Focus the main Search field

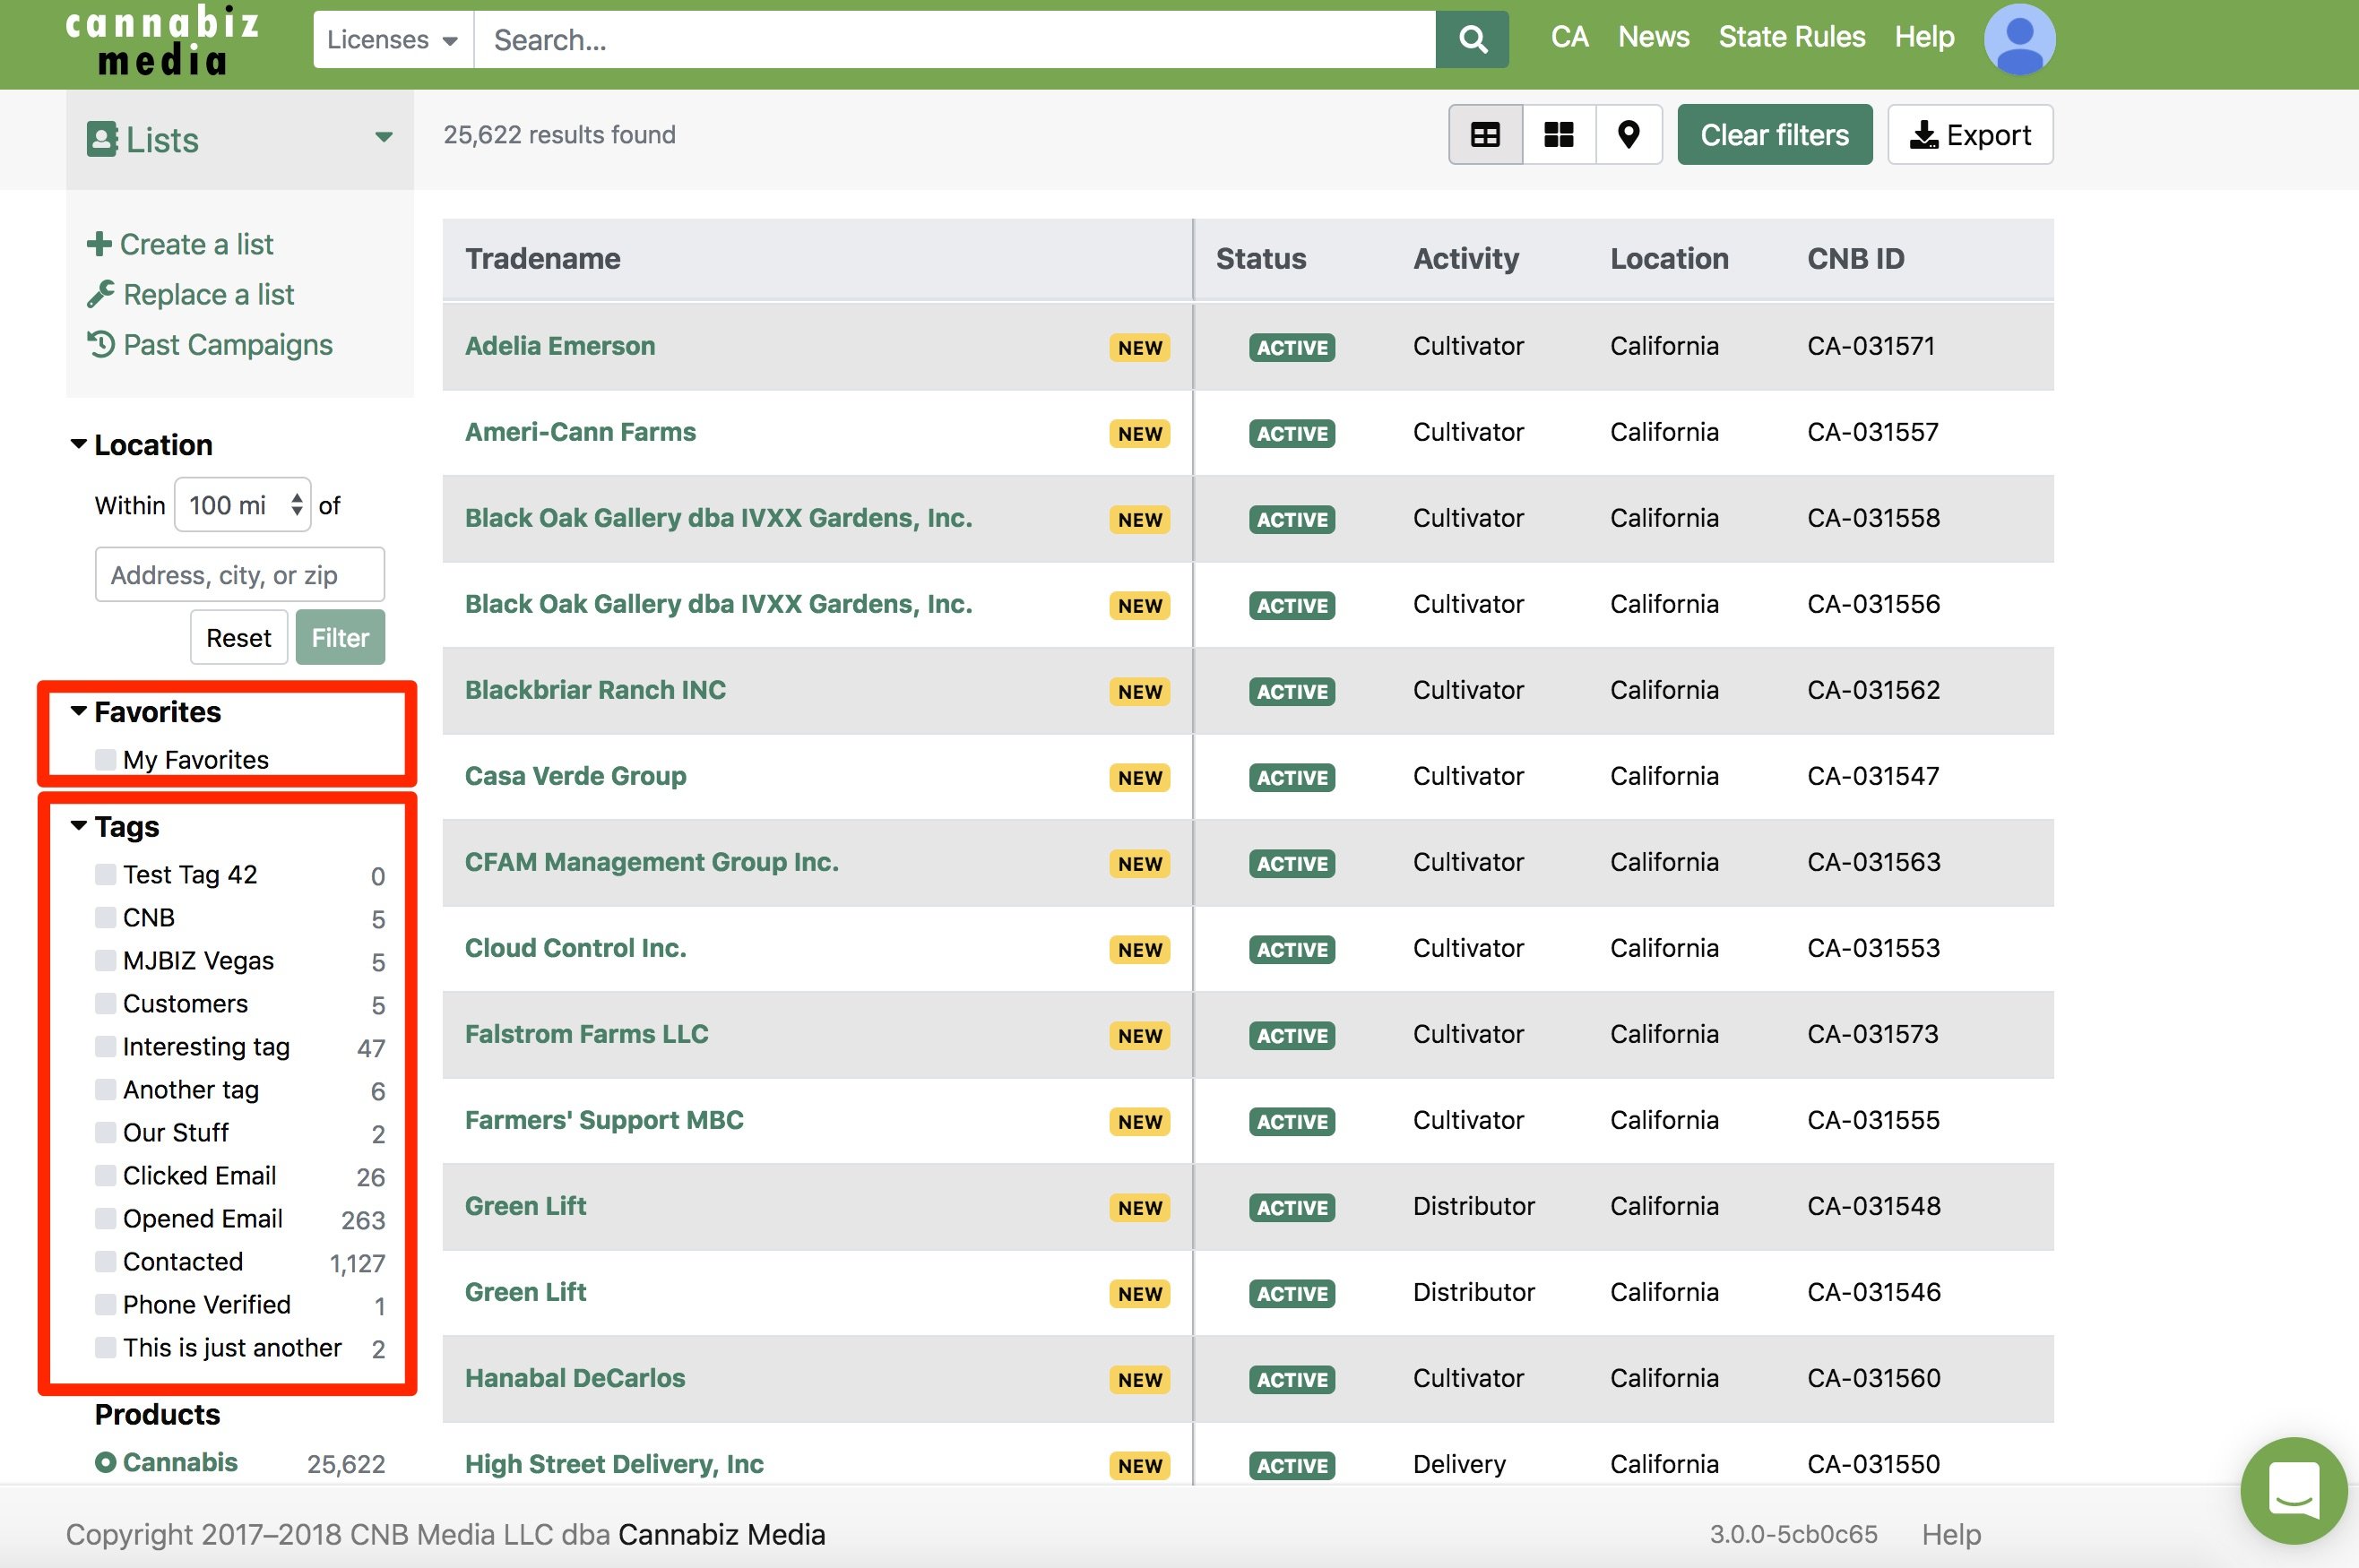[x=955, y=40]
